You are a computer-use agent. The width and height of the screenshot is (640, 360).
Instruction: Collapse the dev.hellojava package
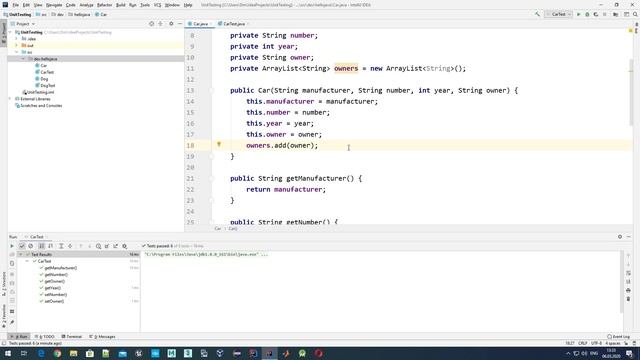point(23,59)
